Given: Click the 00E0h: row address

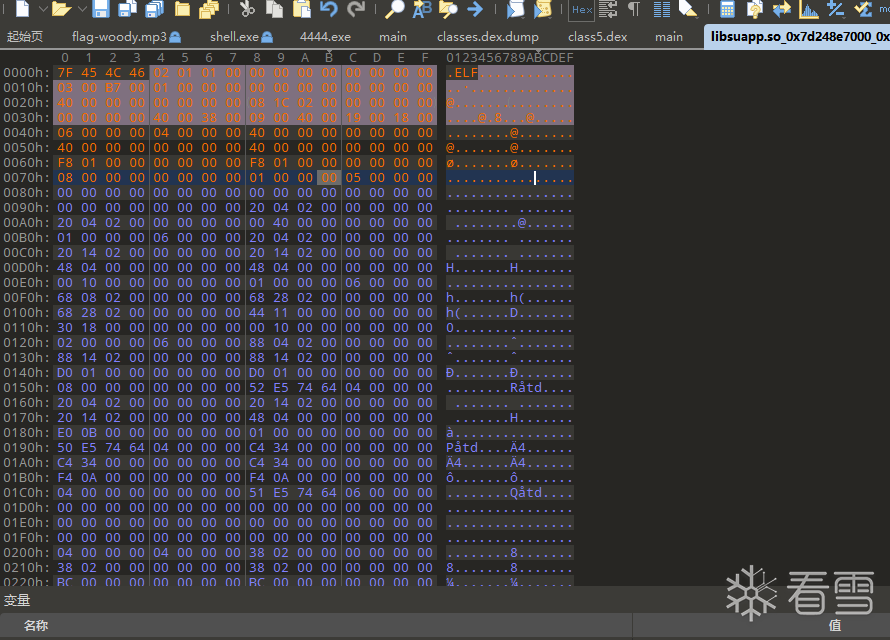Looking at the screenshot, I should point(26,283).
